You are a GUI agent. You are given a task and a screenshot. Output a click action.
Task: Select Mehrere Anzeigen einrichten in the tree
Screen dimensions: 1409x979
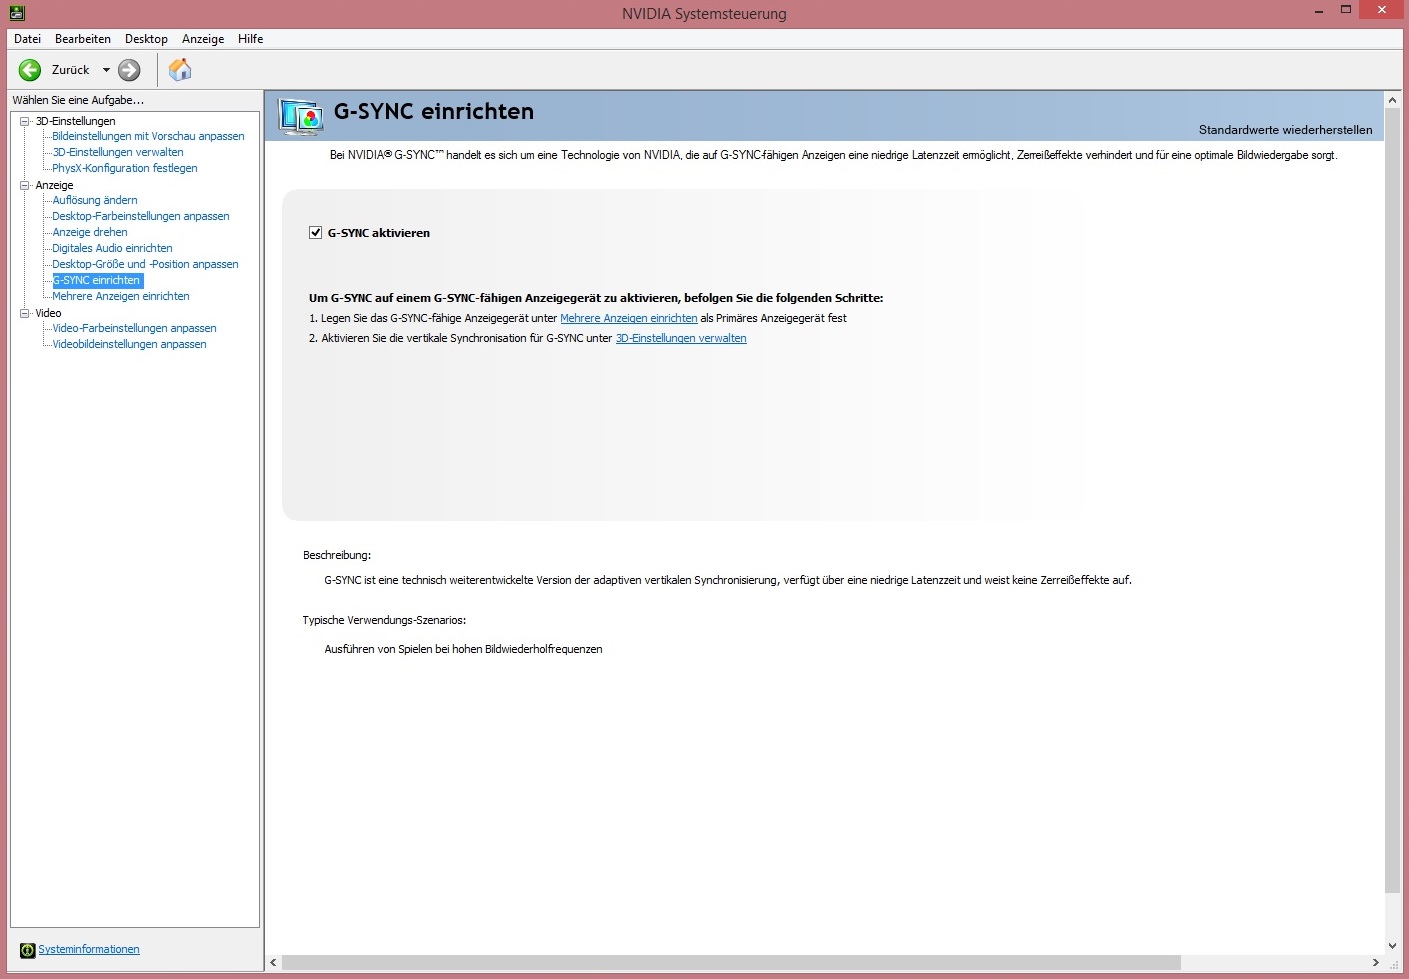(121, 296)
